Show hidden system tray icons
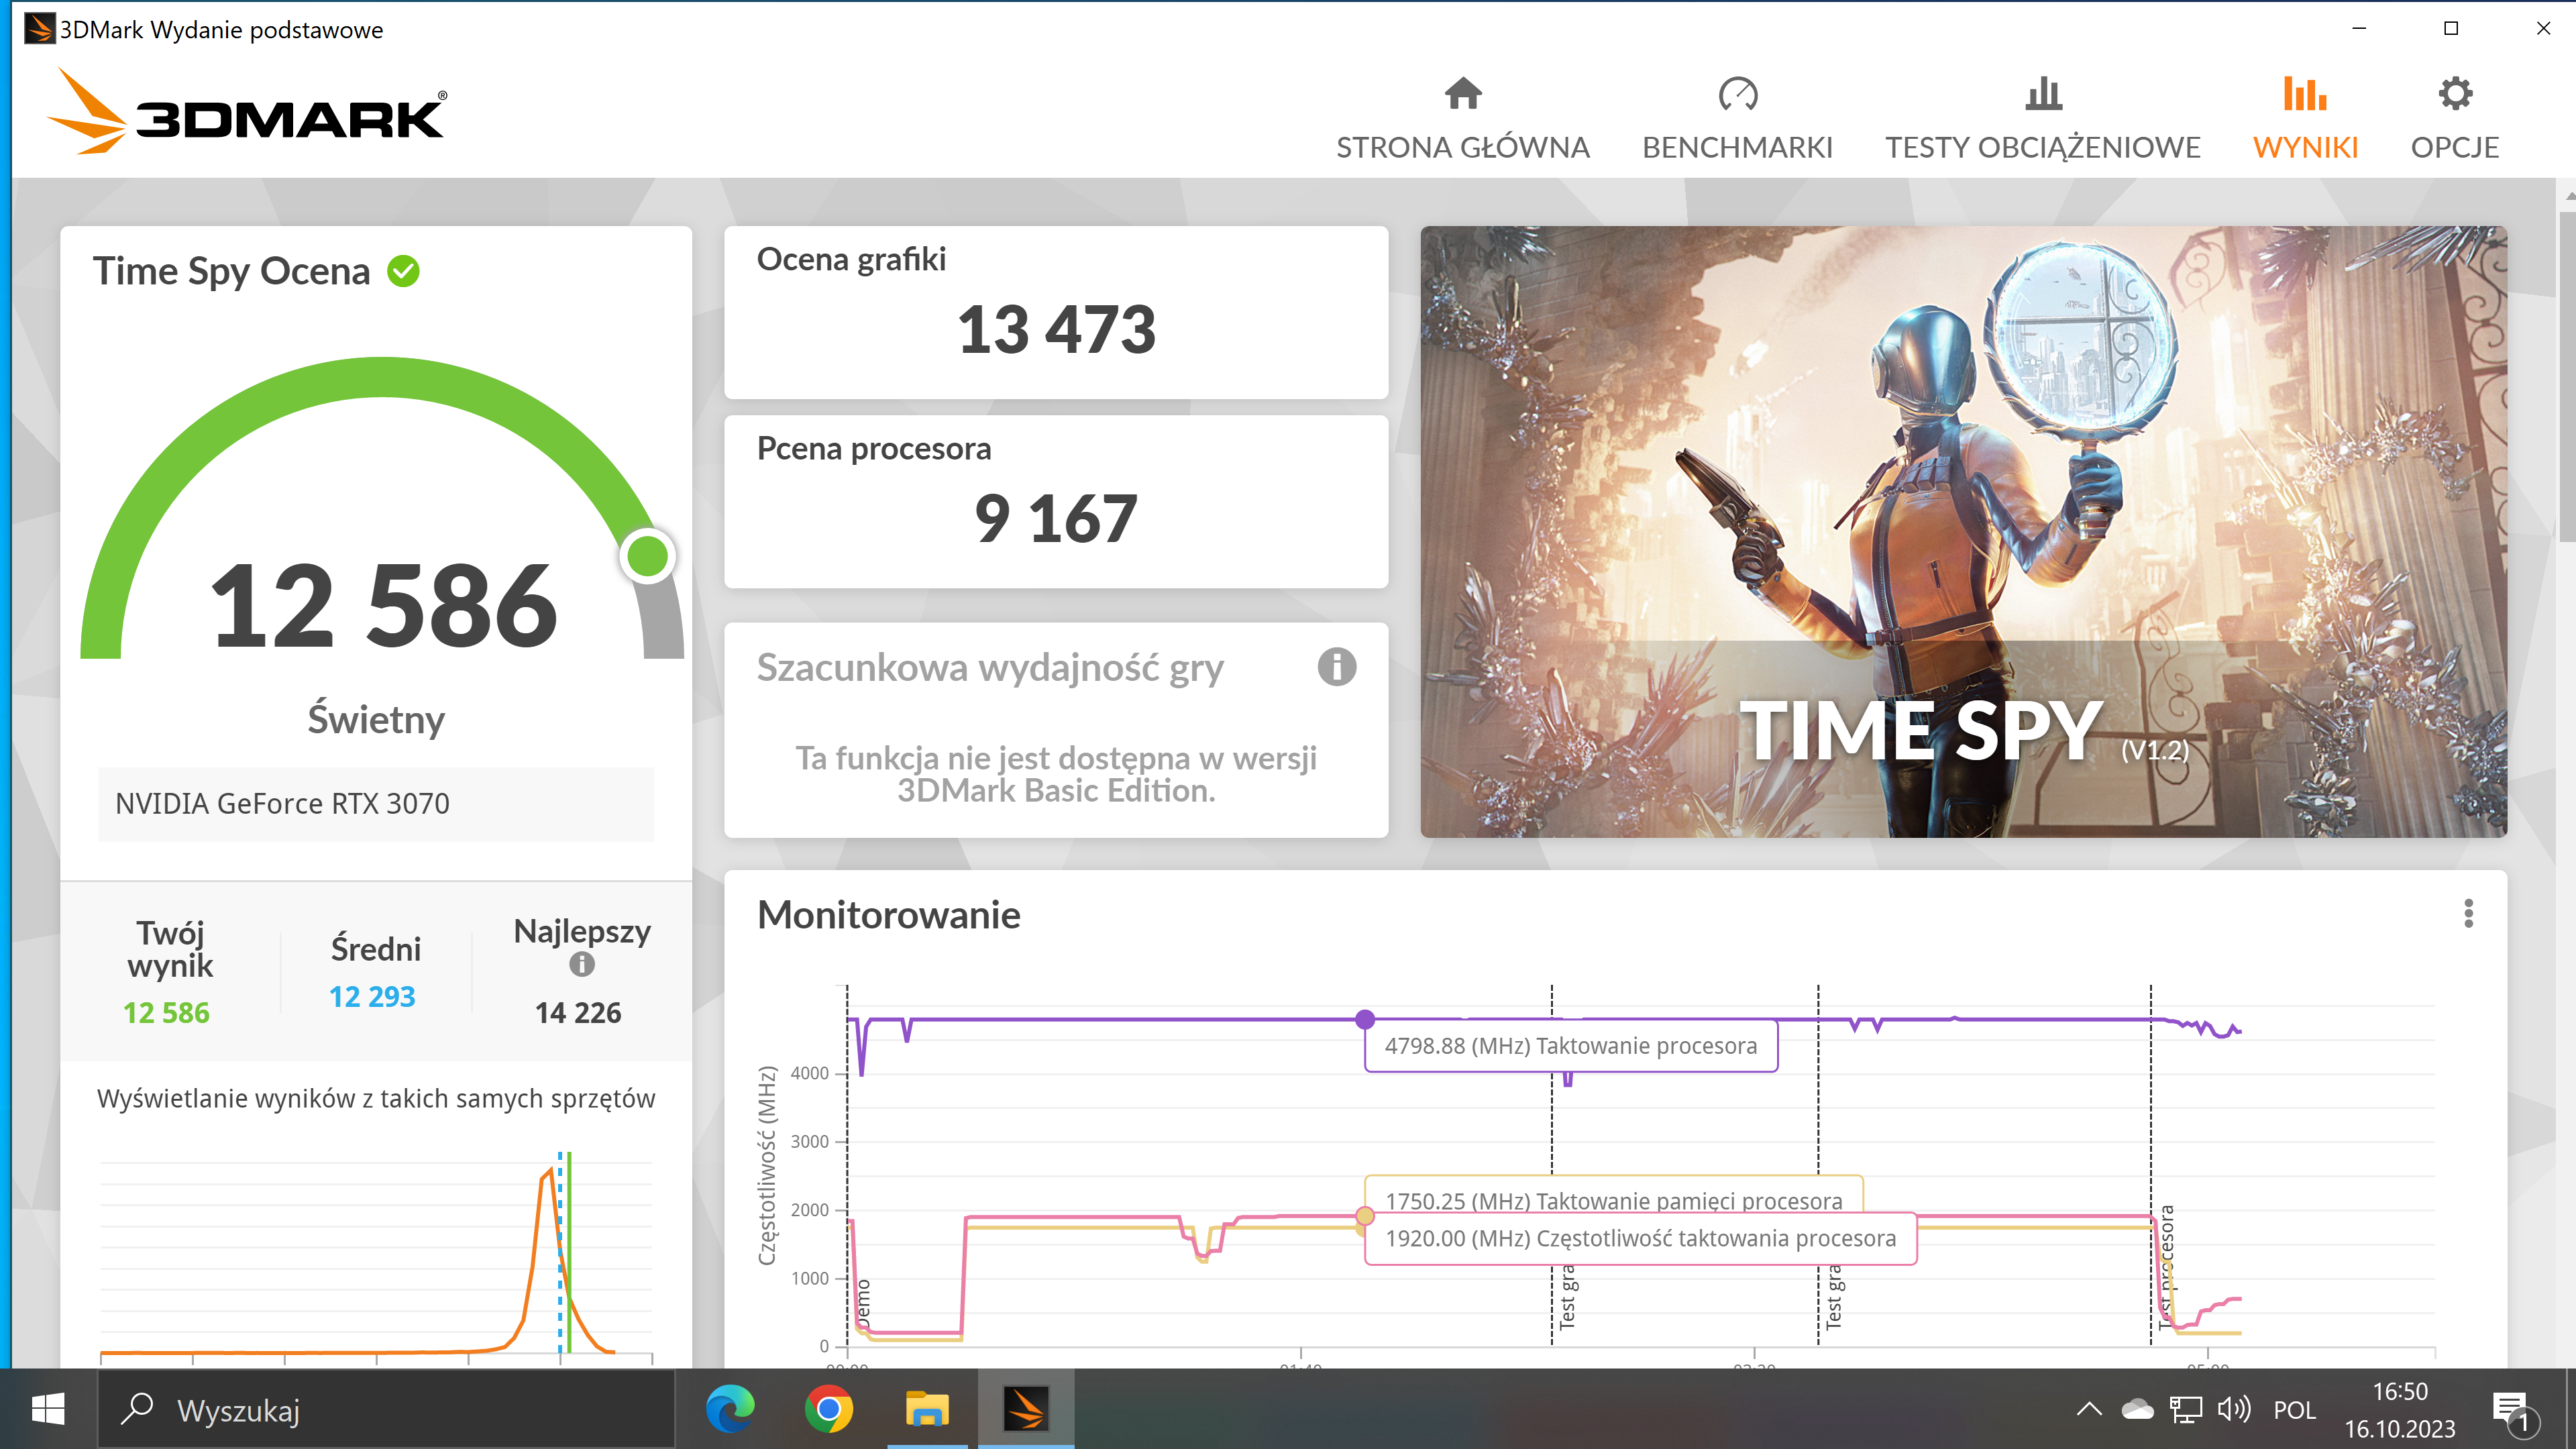 point(2089,1410)
